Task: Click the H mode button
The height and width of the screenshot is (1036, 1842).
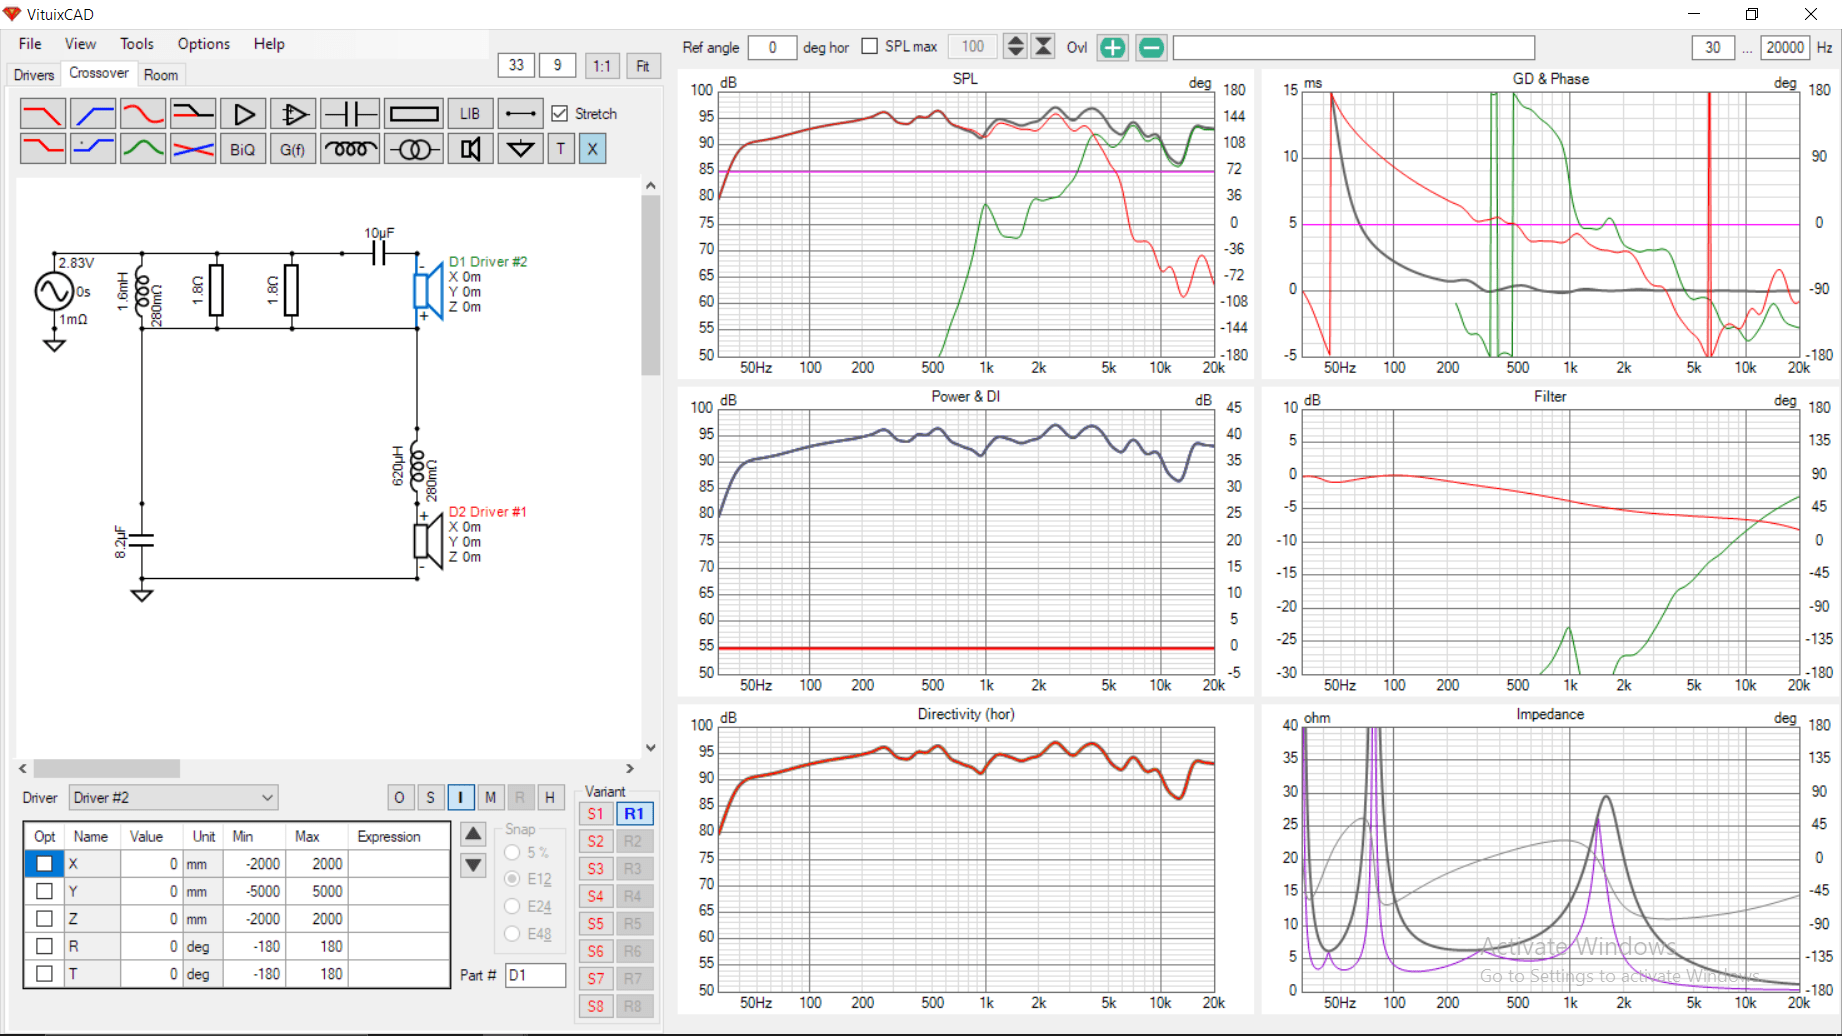Action: (x=550, y=797)
